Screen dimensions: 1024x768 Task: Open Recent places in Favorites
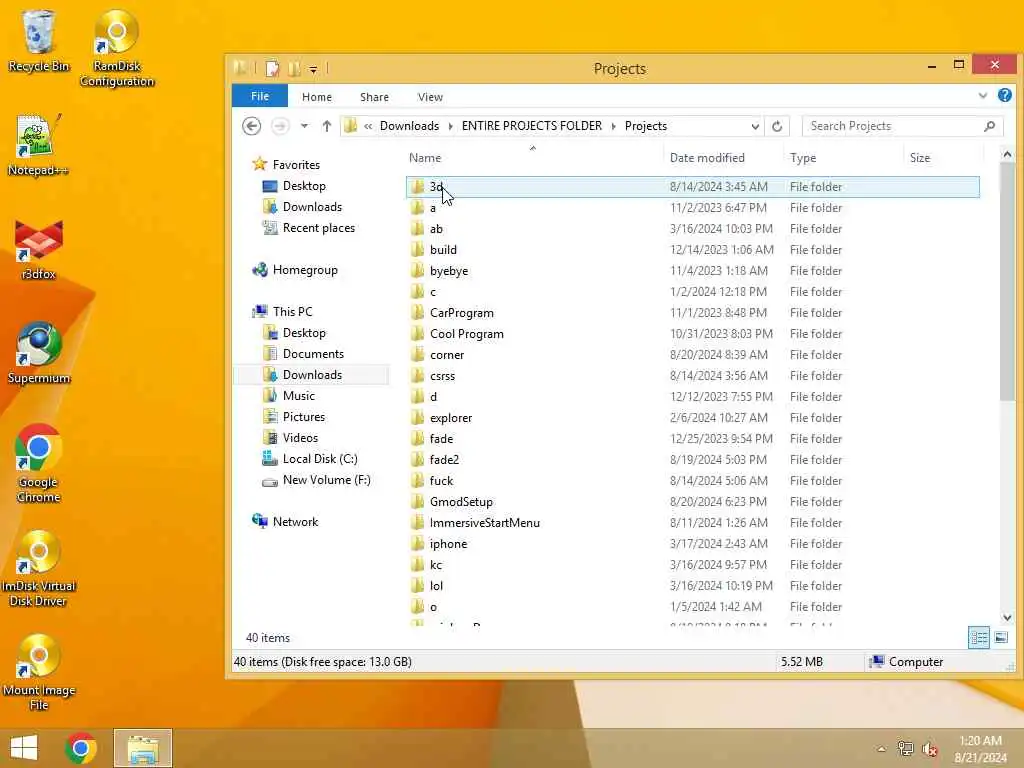click(309, 227)
